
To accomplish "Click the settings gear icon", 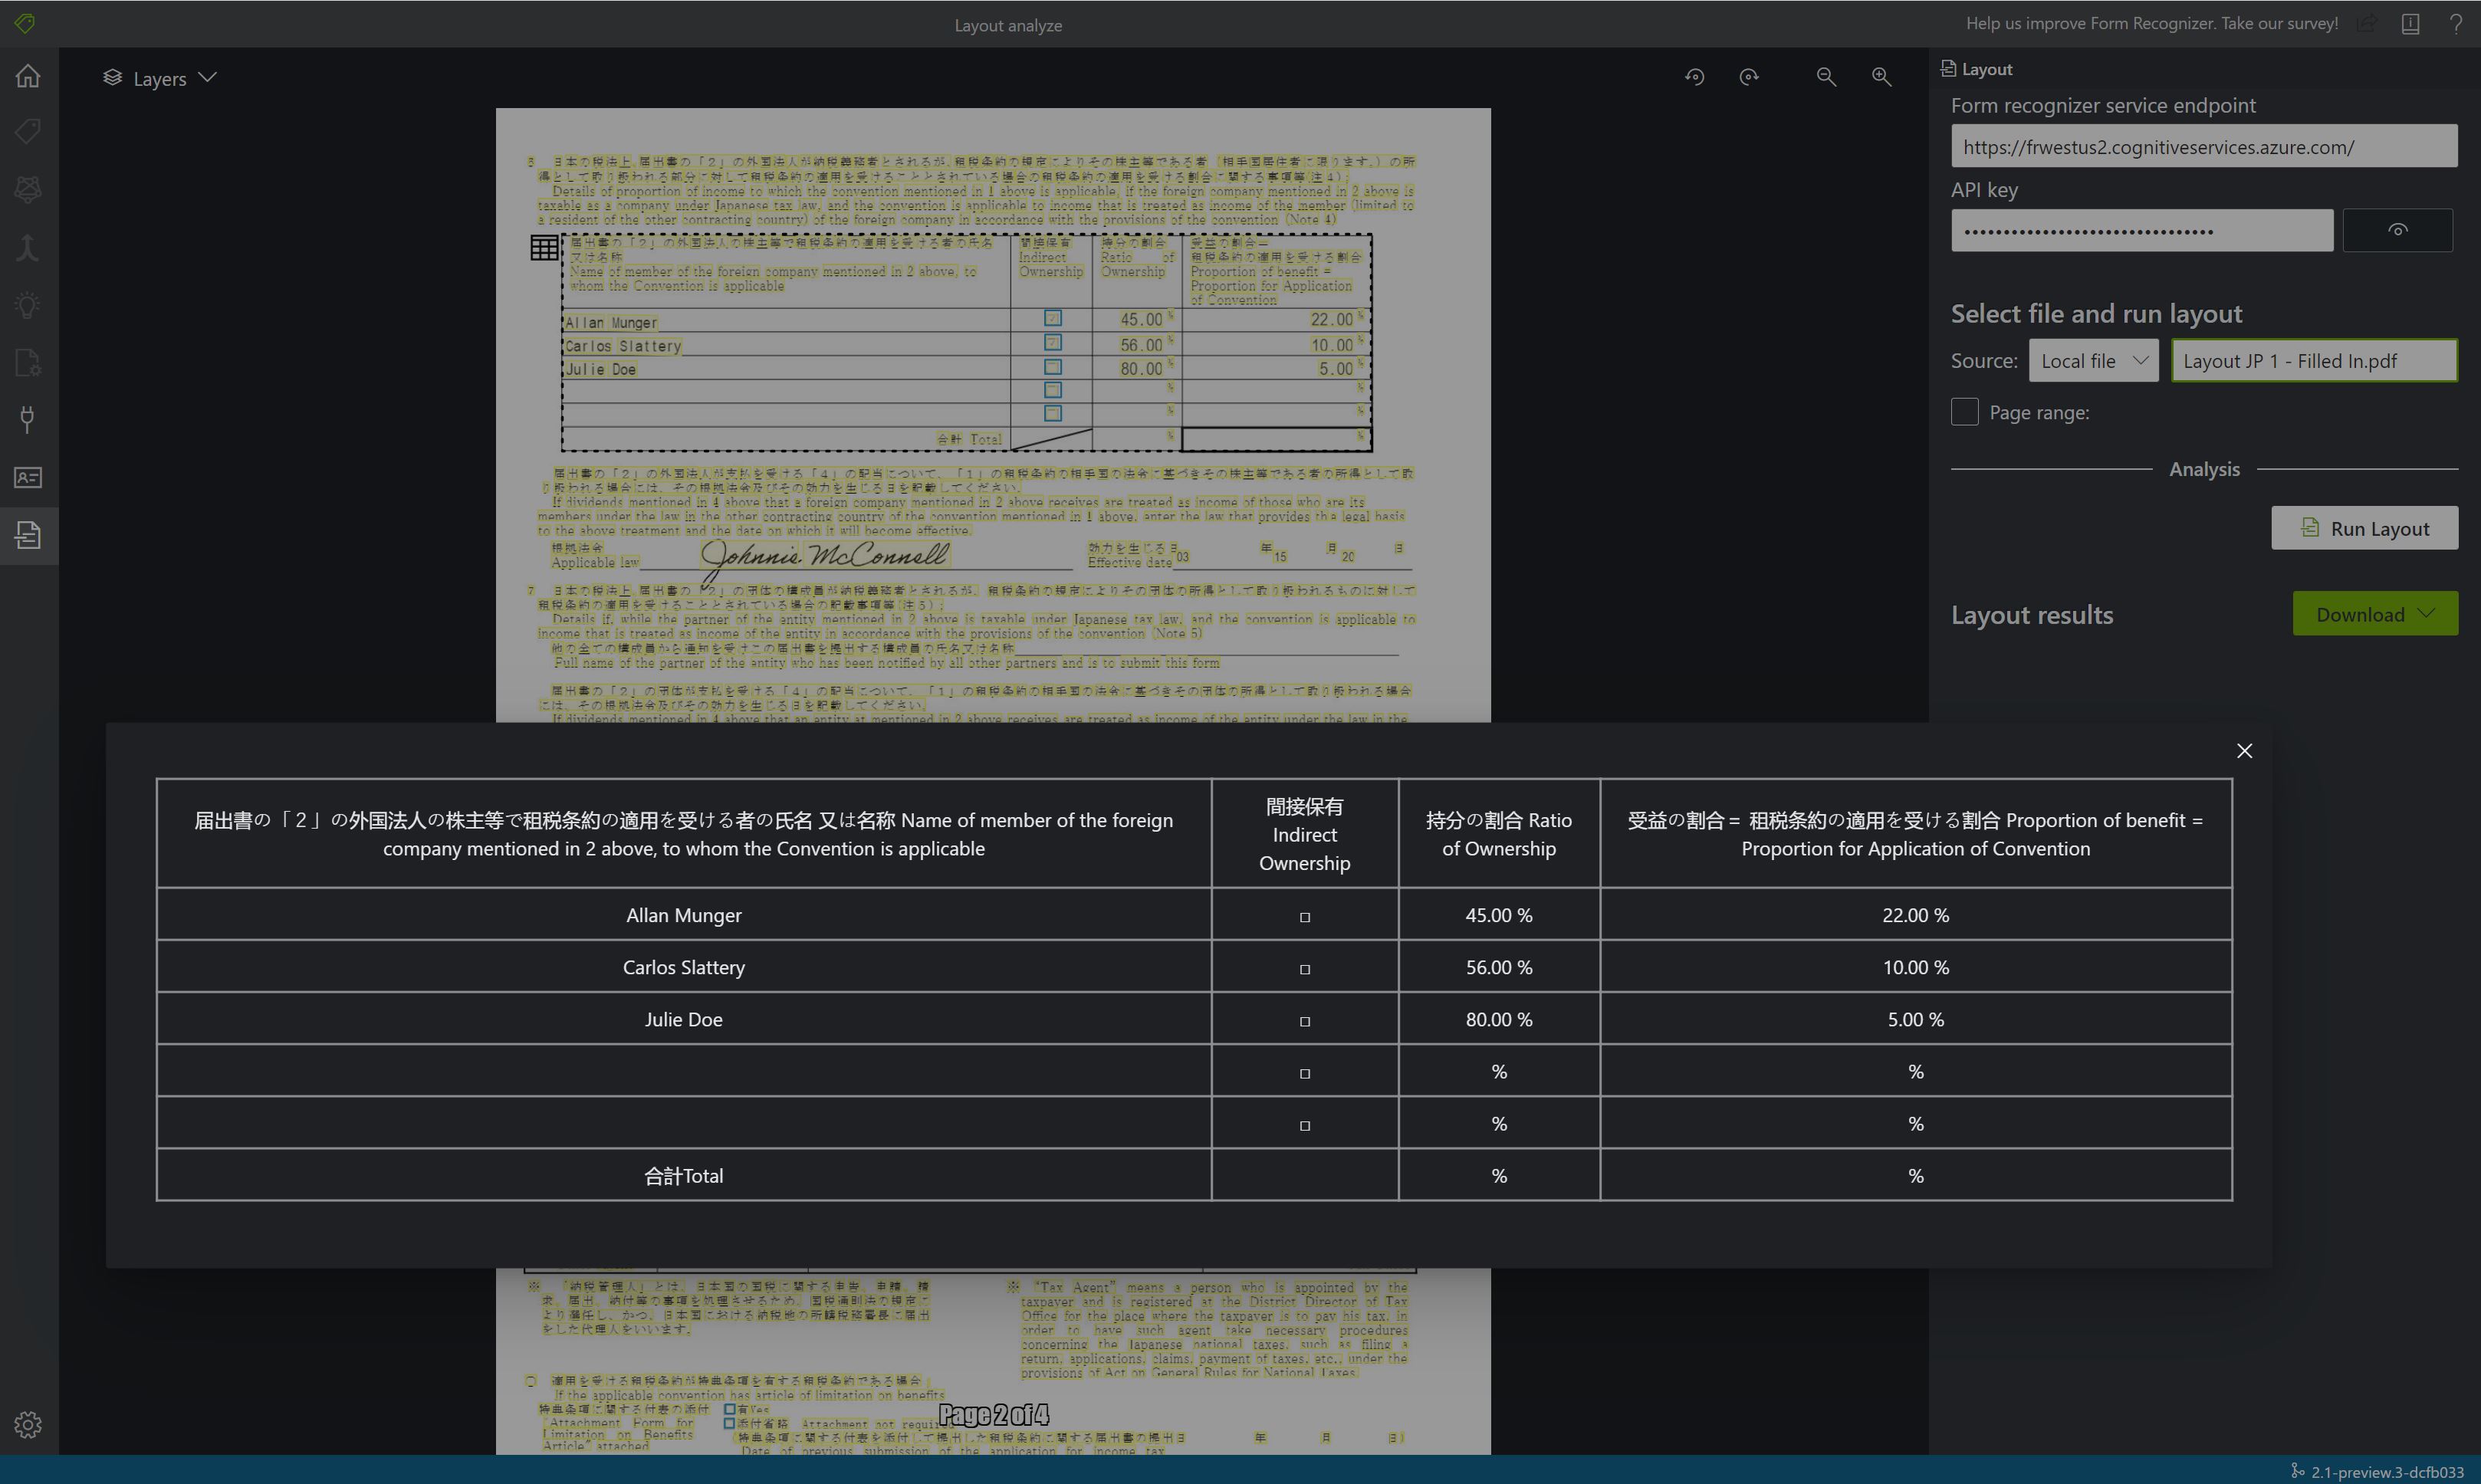I will [28, 1426].
